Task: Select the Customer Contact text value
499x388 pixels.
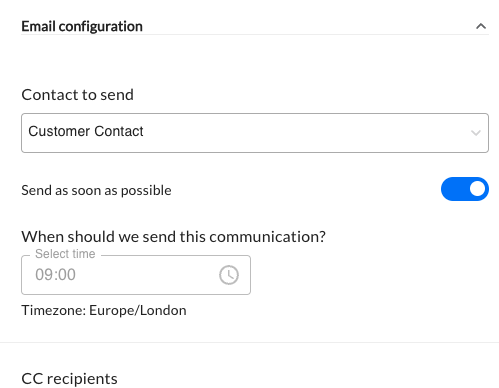Action: [86, 131]
